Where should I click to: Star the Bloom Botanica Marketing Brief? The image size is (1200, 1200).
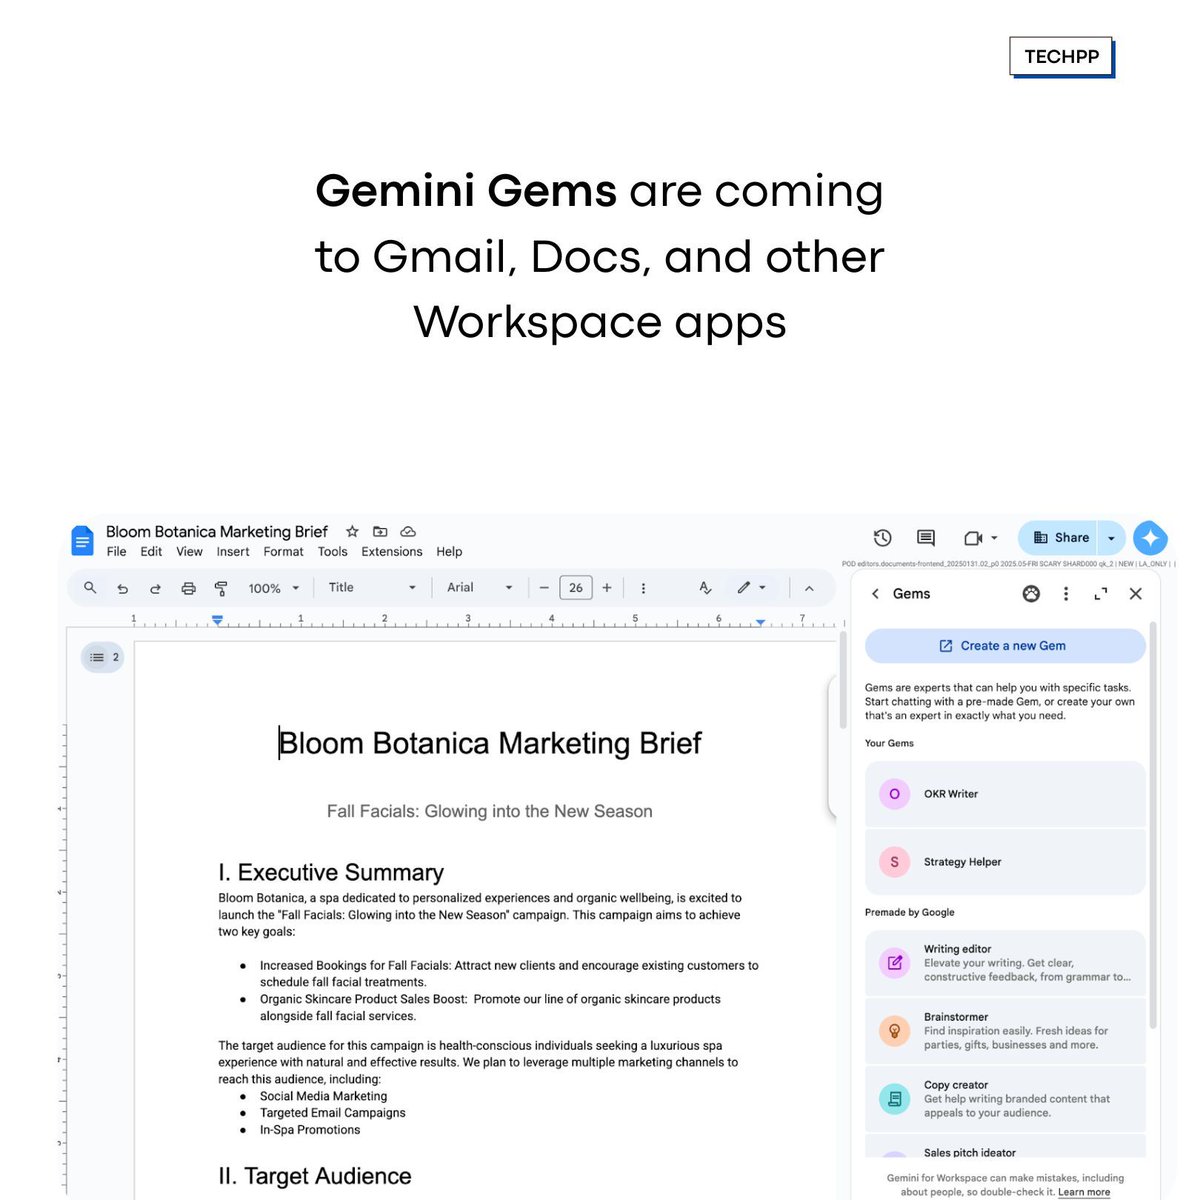pyautogui.click(x=352, y=531)
